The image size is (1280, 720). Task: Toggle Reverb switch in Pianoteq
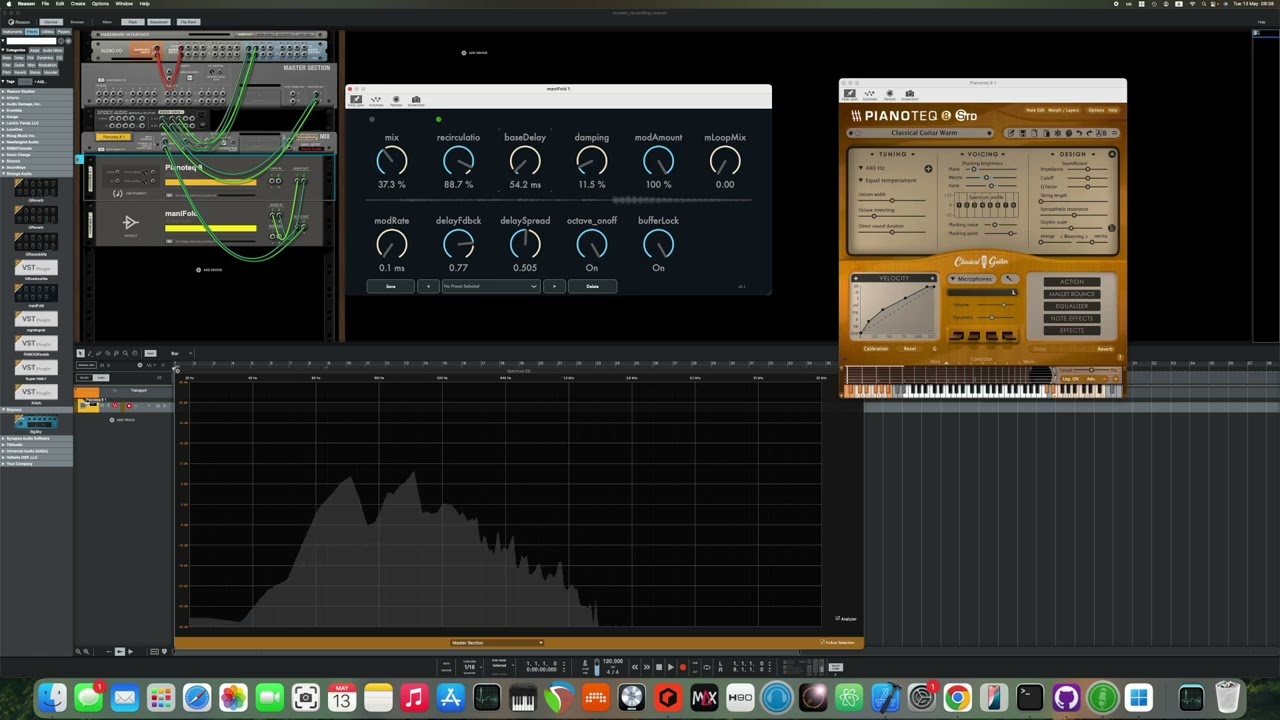[1105, 349]
